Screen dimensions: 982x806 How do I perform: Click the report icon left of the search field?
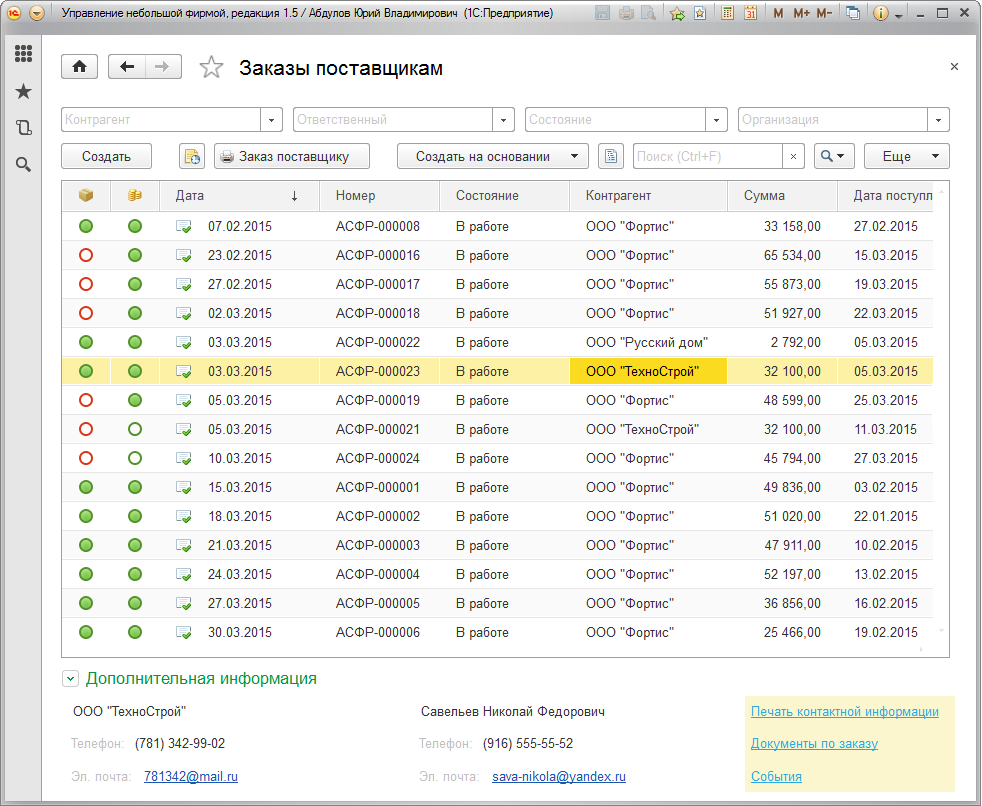point(611,157)
